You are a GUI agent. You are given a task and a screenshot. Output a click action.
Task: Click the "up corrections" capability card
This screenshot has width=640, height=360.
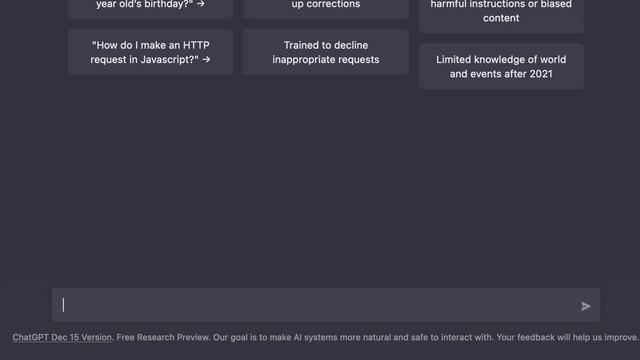pyautogui.click(x=326, y=9)
